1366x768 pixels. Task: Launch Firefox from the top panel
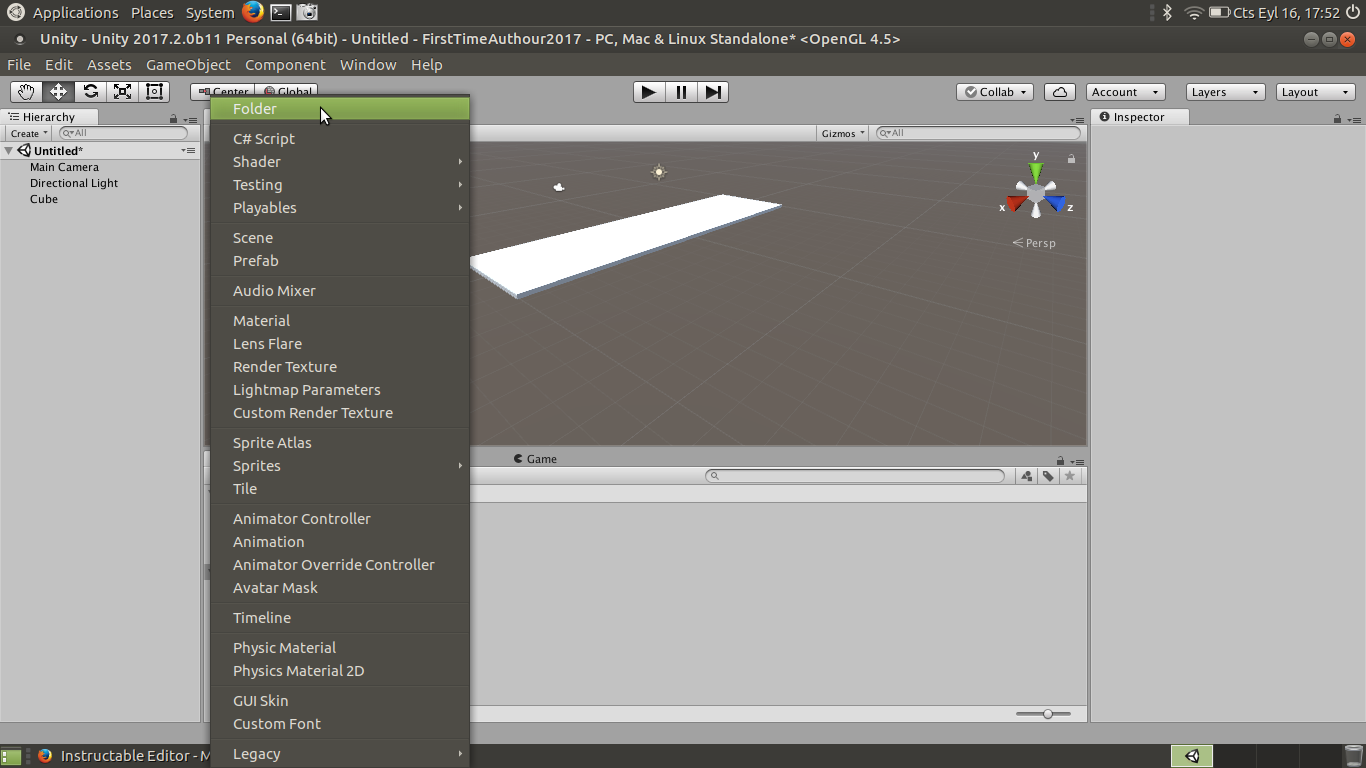click(x=252, y=12)
